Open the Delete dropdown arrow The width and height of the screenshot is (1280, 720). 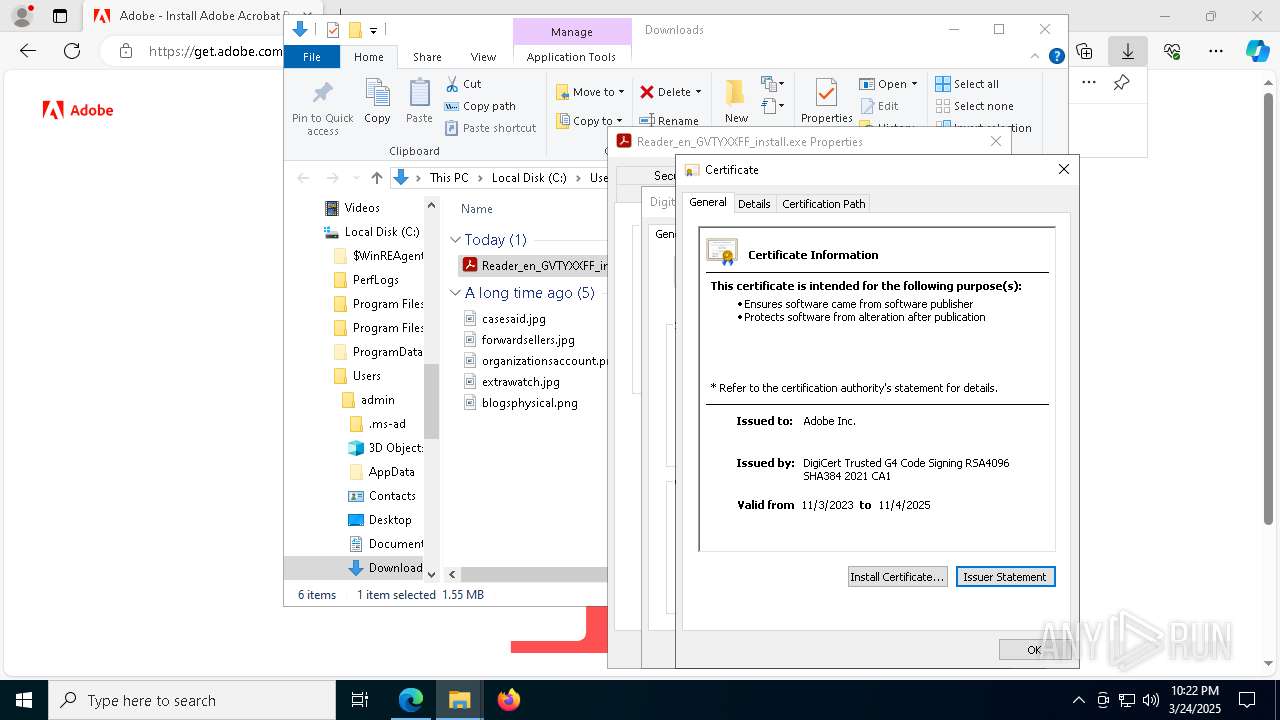(698, 92)
